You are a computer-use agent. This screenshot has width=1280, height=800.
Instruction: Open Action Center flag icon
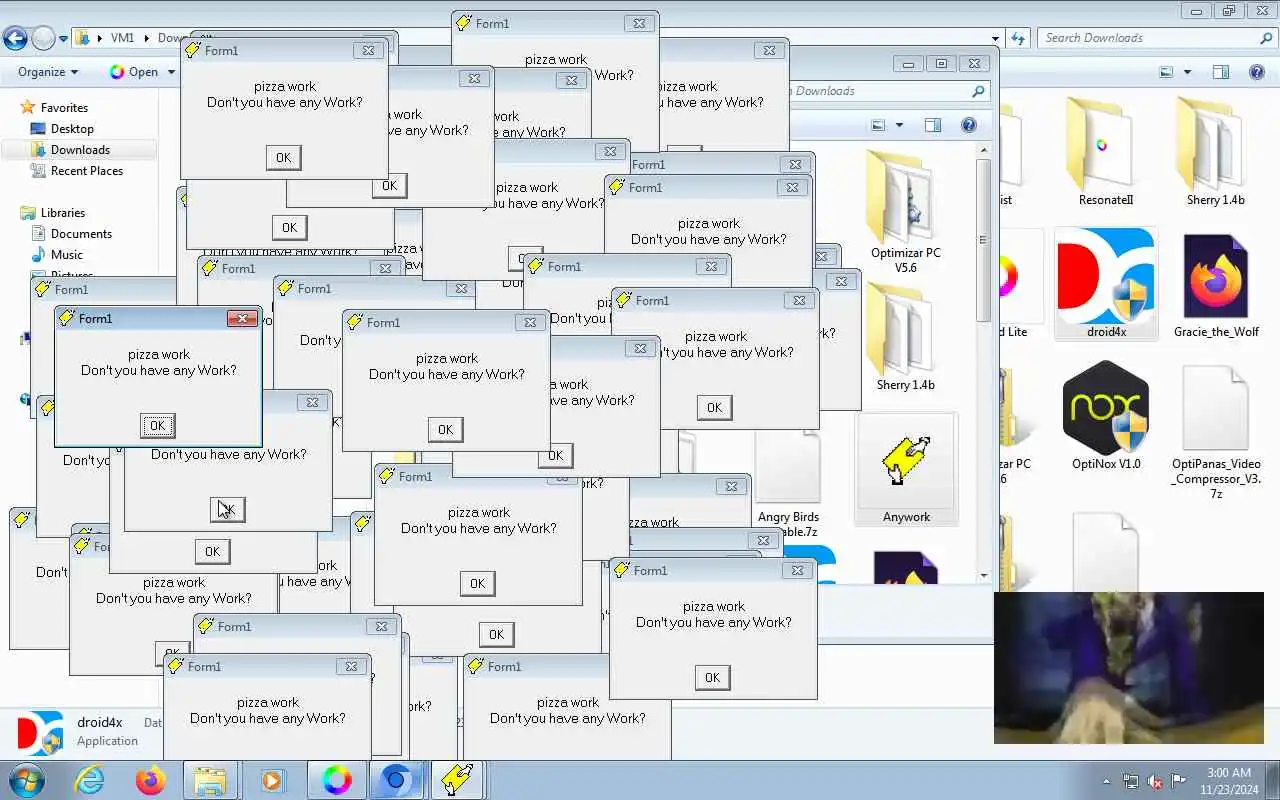click(x=1179, y=781)
